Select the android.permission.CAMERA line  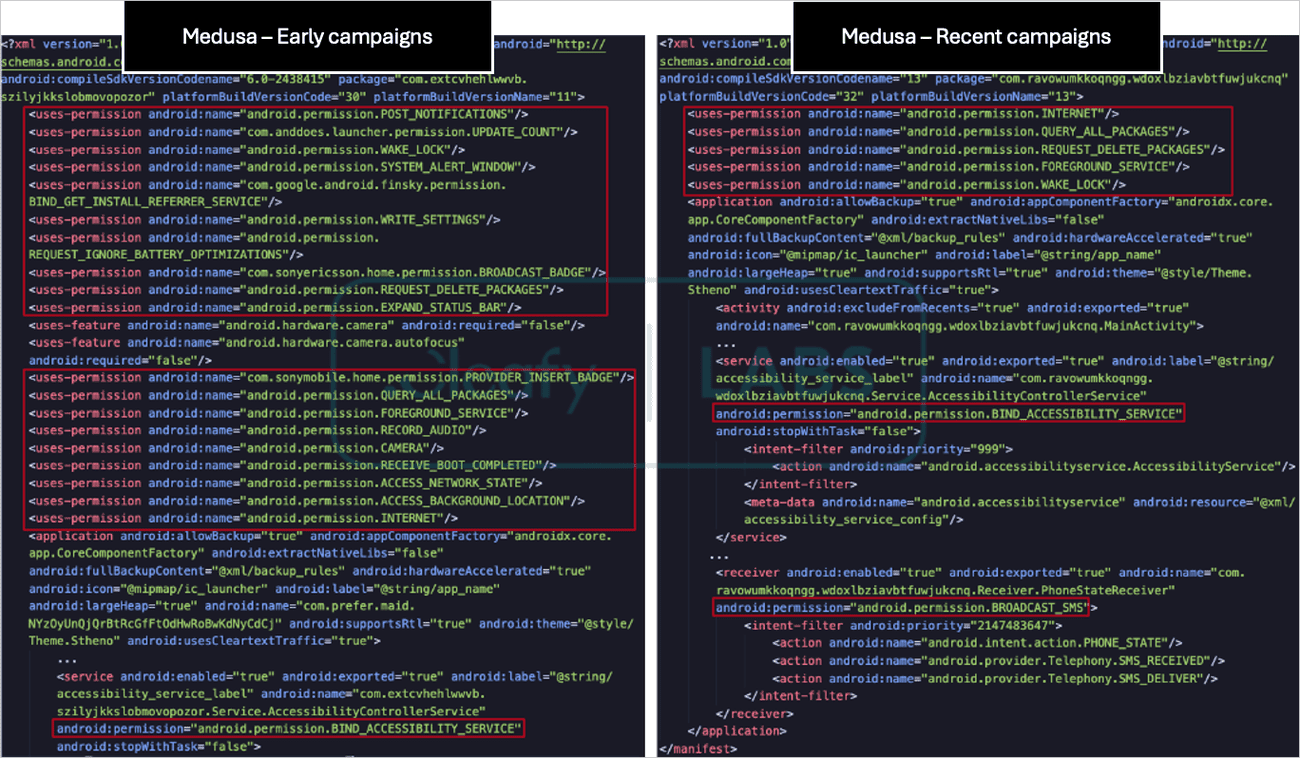236,448
